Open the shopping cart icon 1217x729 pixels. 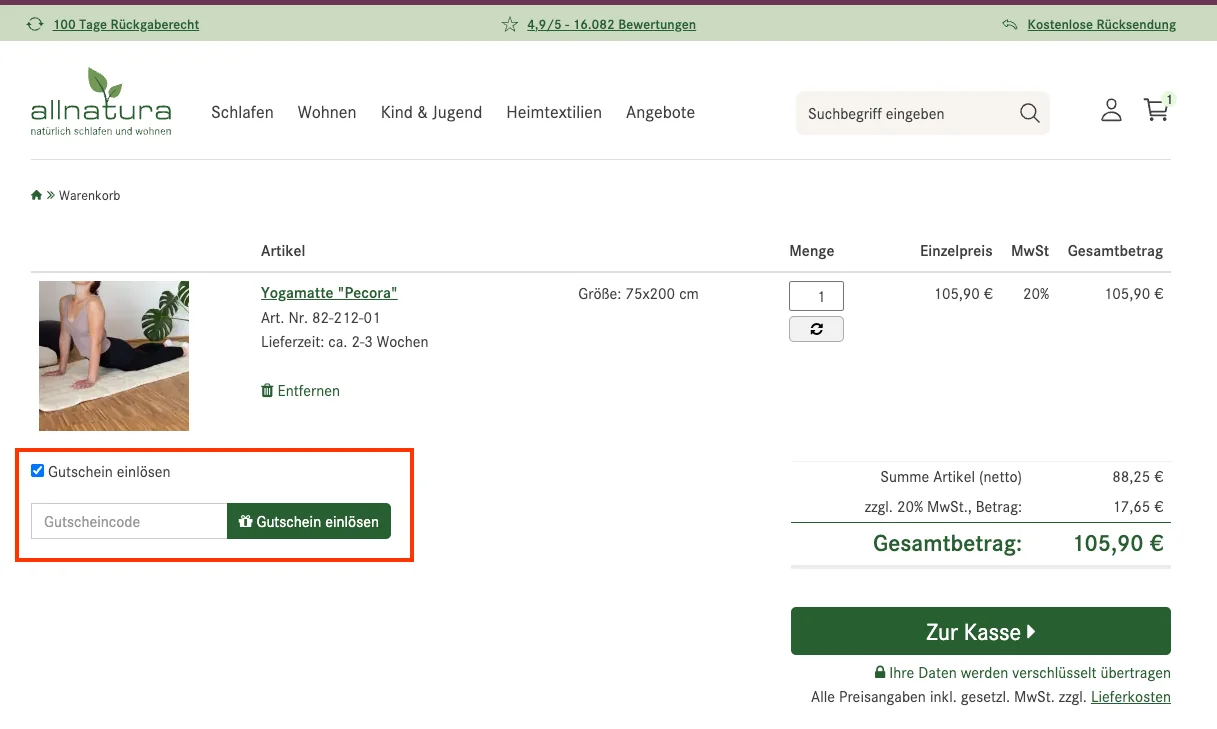coord(1156,111)
